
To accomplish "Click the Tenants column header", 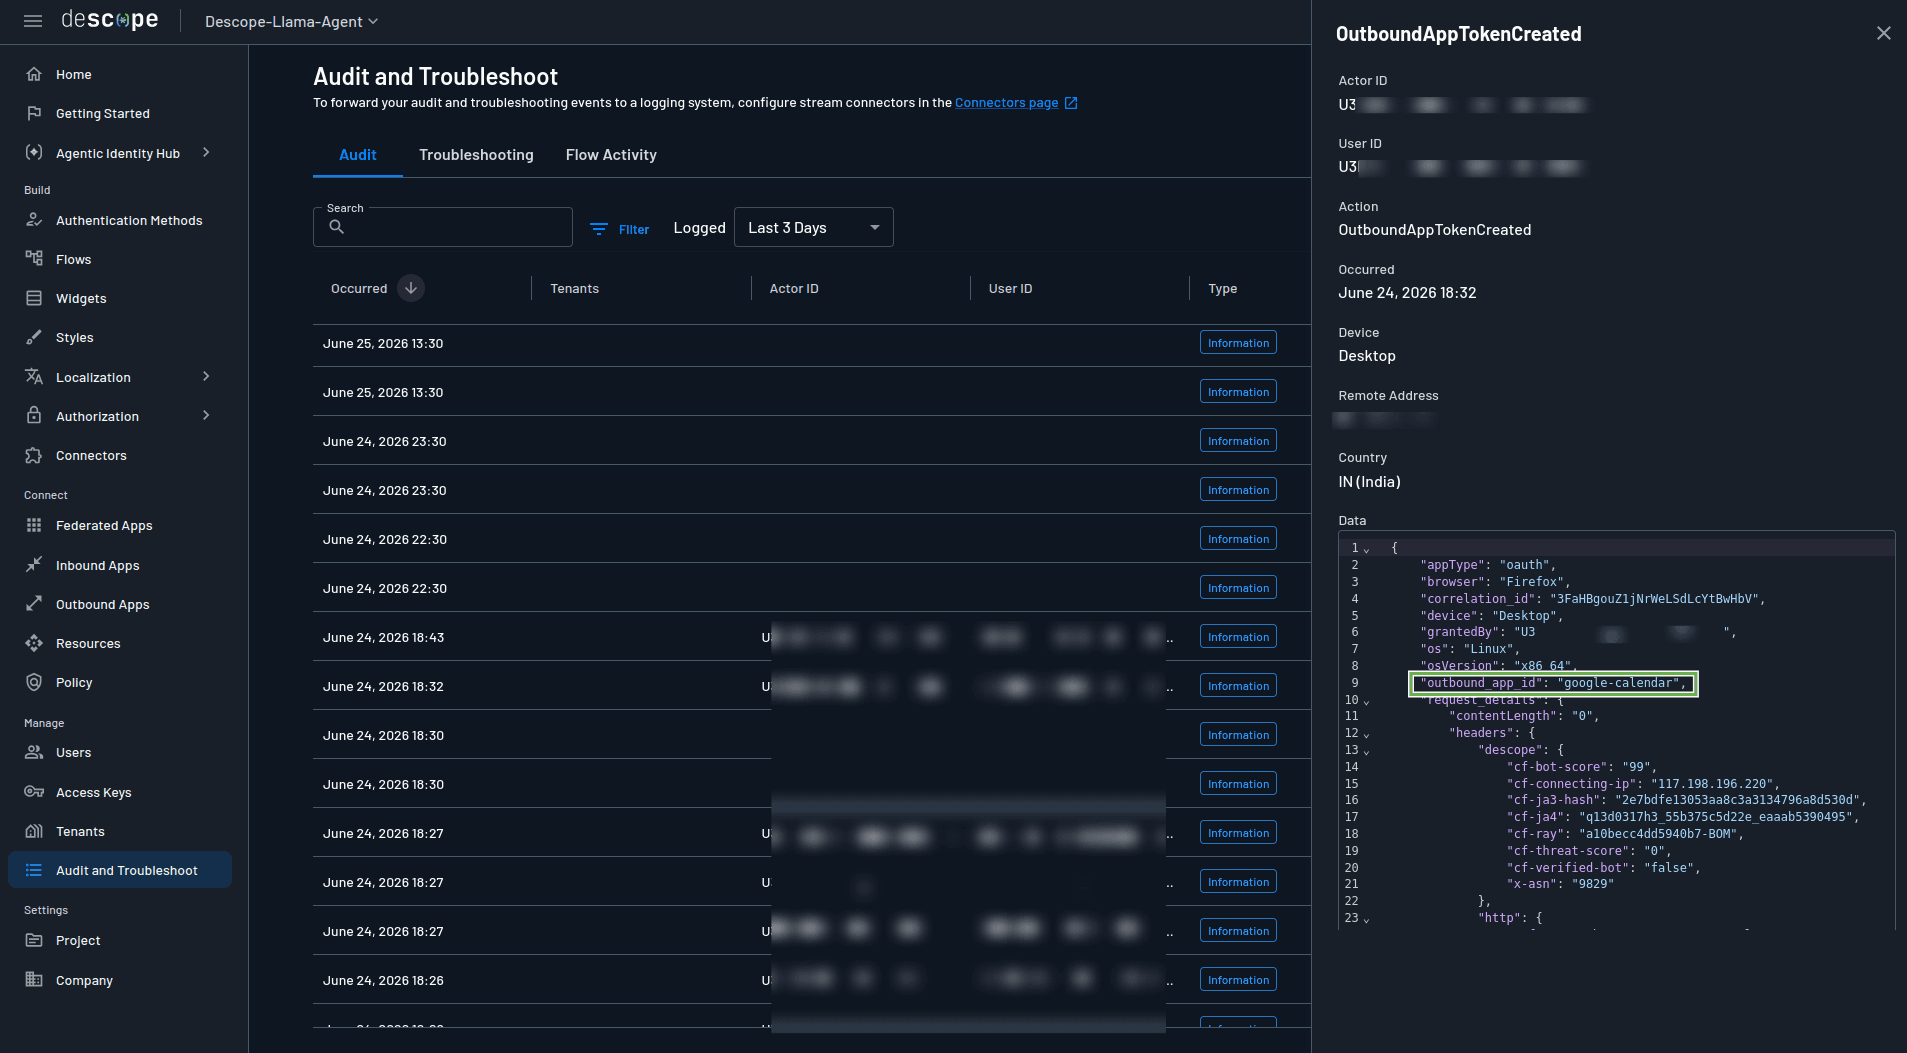I will click(575, 289).
